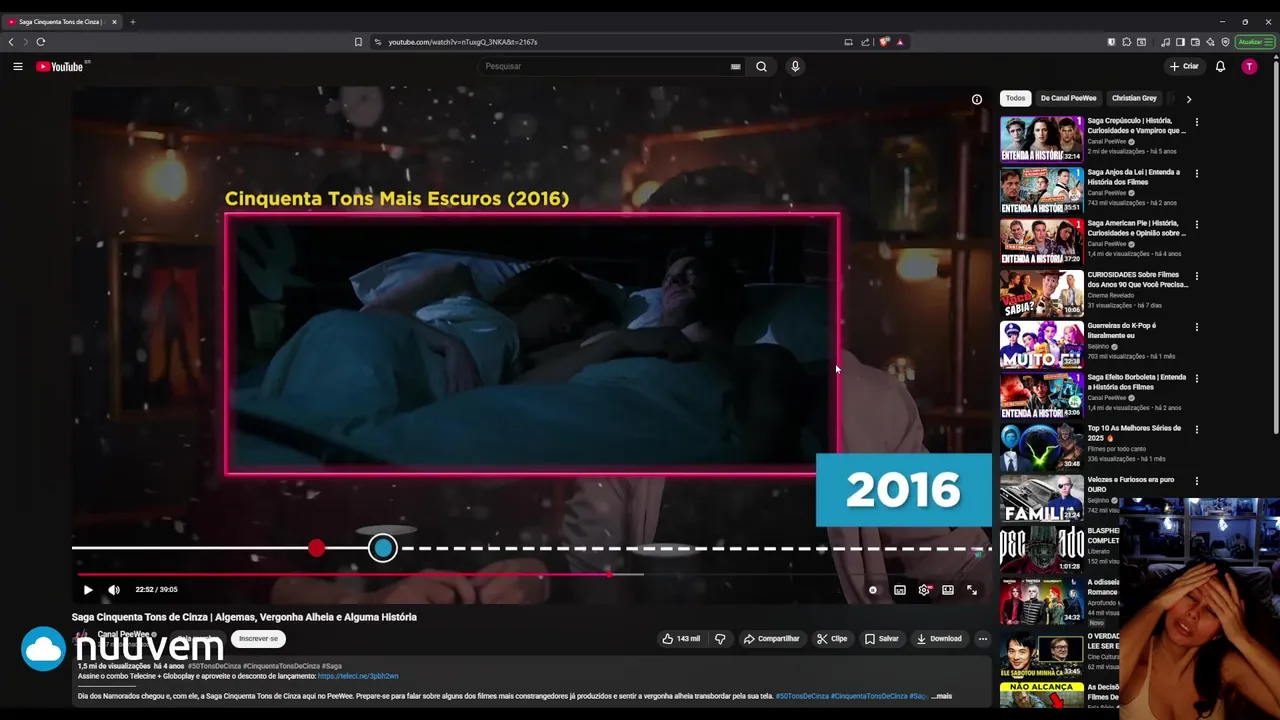Screen dimensions: 1280x720
Task: Click the Compartilhar share button
Action: [771, 639]
